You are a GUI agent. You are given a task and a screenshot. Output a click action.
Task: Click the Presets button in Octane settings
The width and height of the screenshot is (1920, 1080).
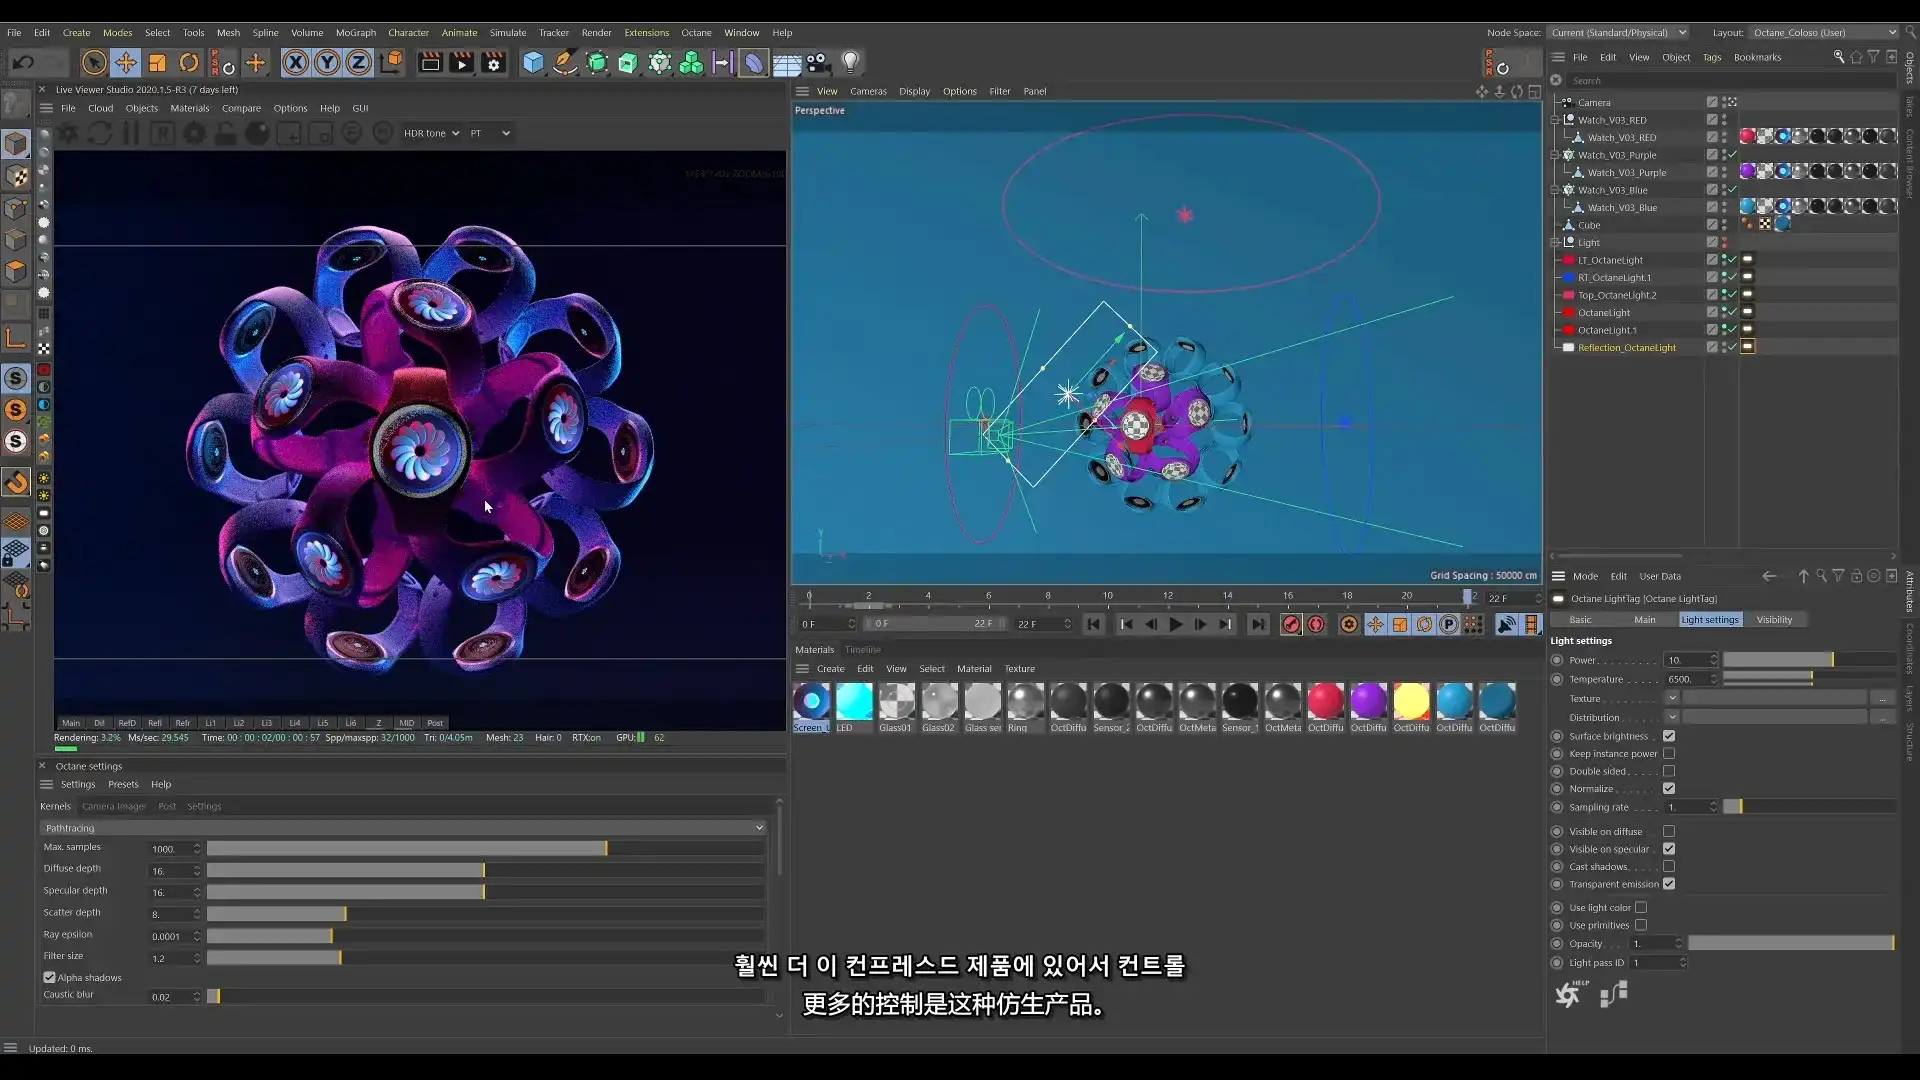coord(123,784)
